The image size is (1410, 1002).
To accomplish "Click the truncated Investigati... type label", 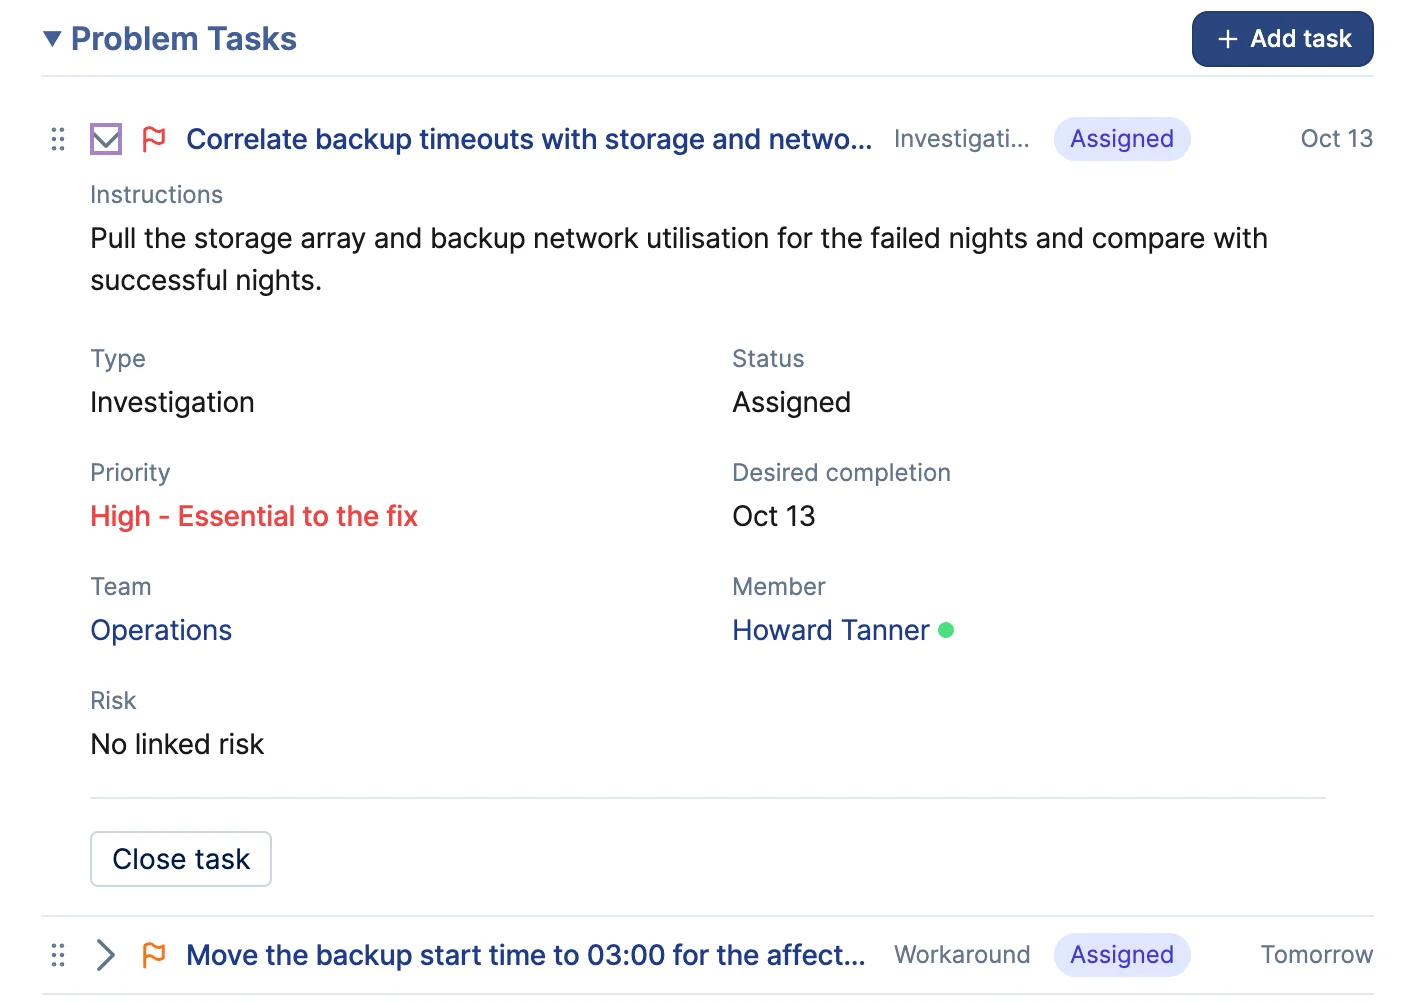I will point(962,139).
